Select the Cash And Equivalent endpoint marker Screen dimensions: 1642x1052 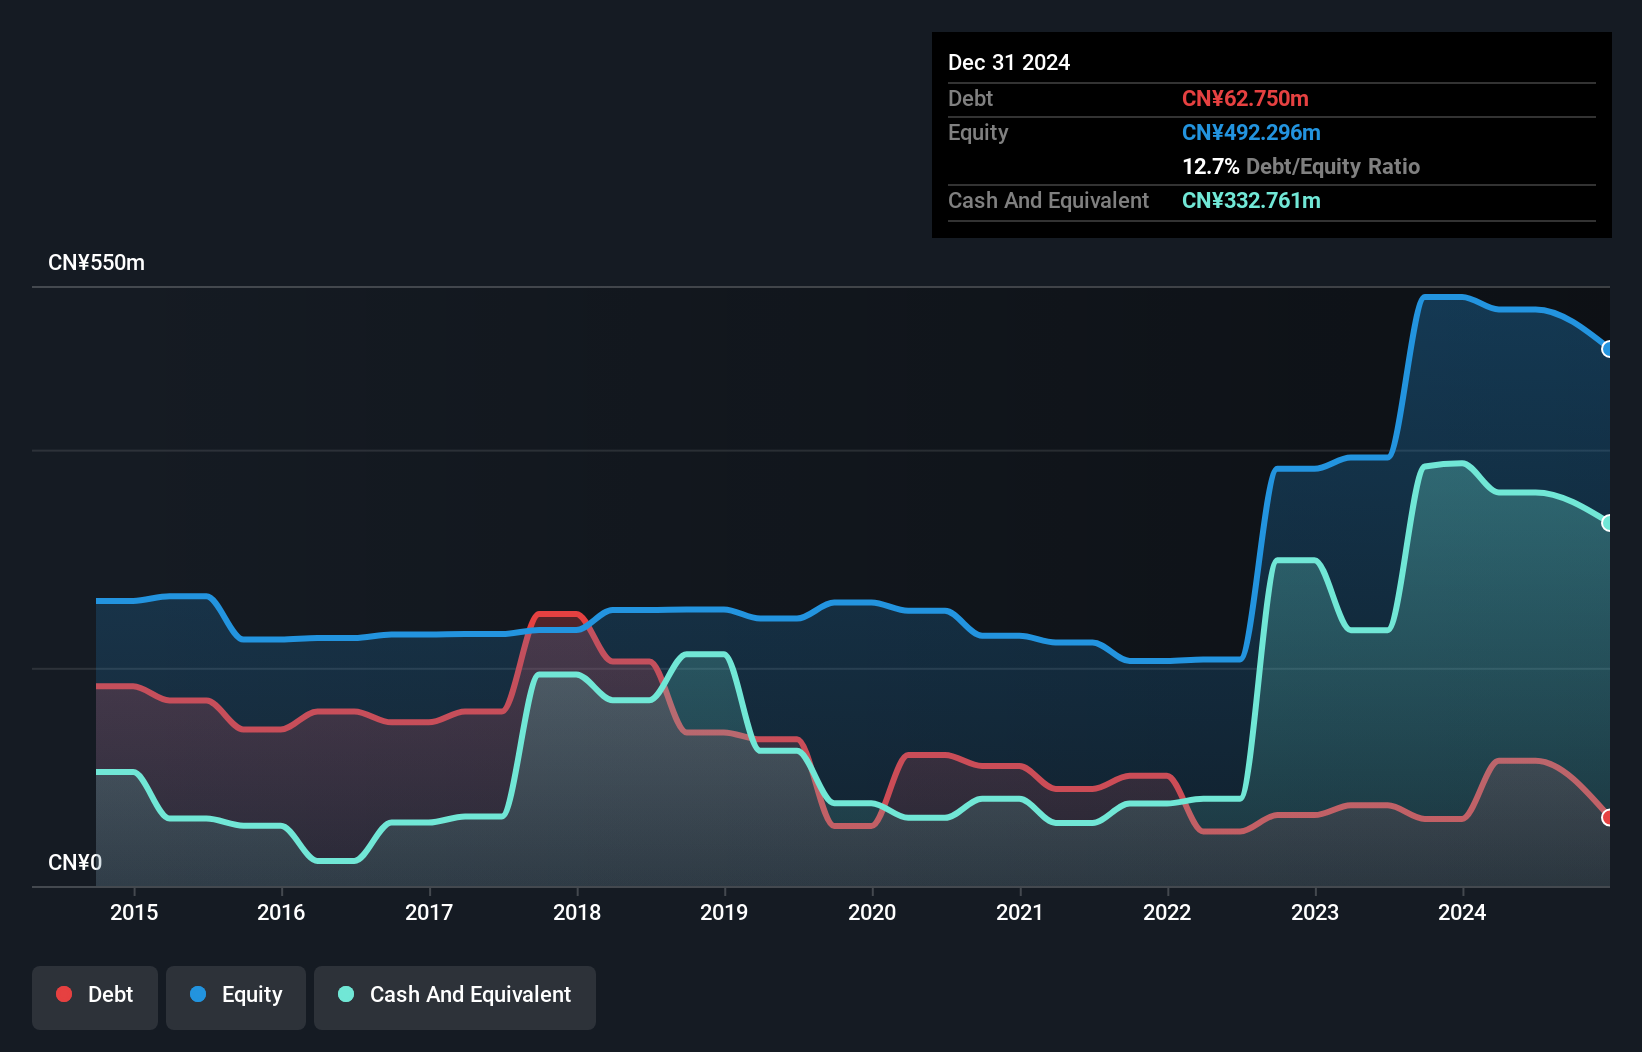click(x=1607, y=523)
